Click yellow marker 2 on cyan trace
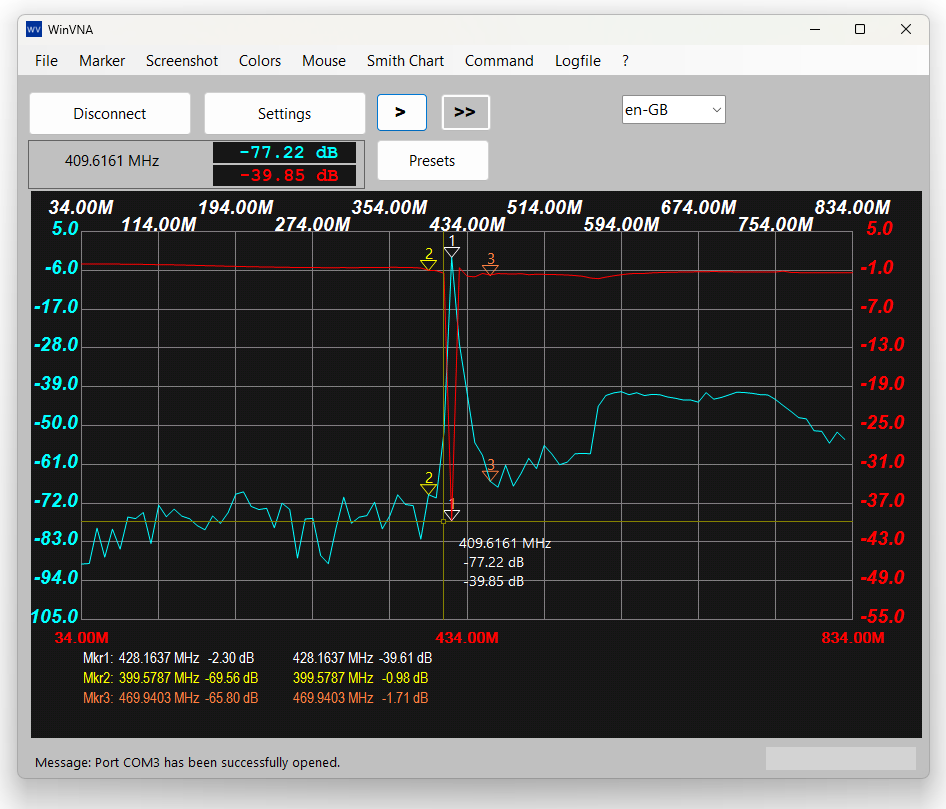Image resolution: width=946 pixels, height=809 pixels. 429,488
